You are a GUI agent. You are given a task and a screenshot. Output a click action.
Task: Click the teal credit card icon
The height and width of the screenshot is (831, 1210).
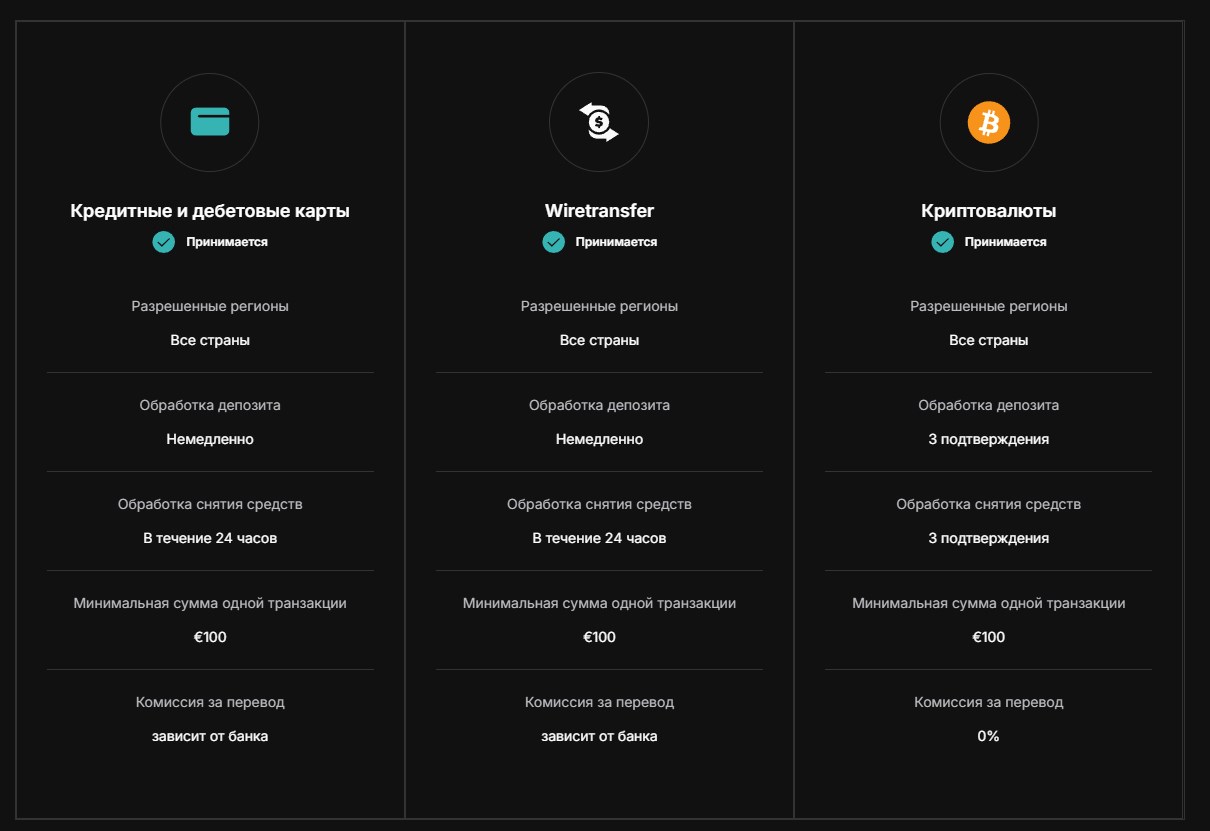point(210,122)
